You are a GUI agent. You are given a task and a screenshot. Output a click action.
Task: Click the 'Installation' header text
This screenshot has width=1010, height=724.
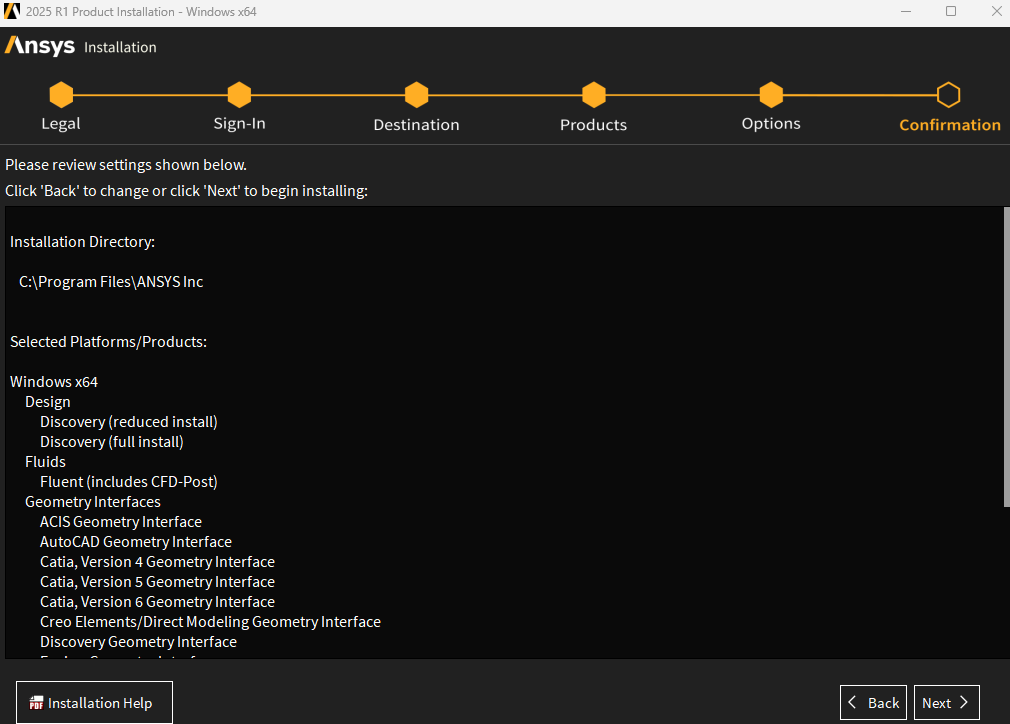(x=120, y=48)
